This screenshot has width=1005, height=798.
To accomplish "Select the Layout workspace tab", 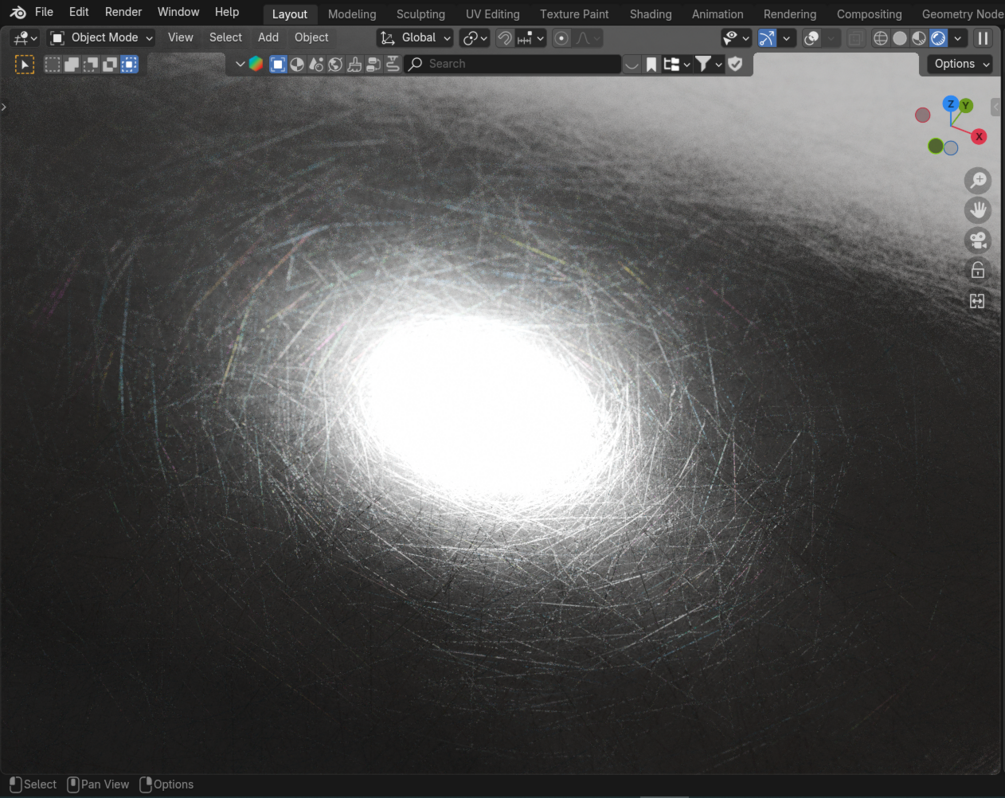I will (289, 13).
